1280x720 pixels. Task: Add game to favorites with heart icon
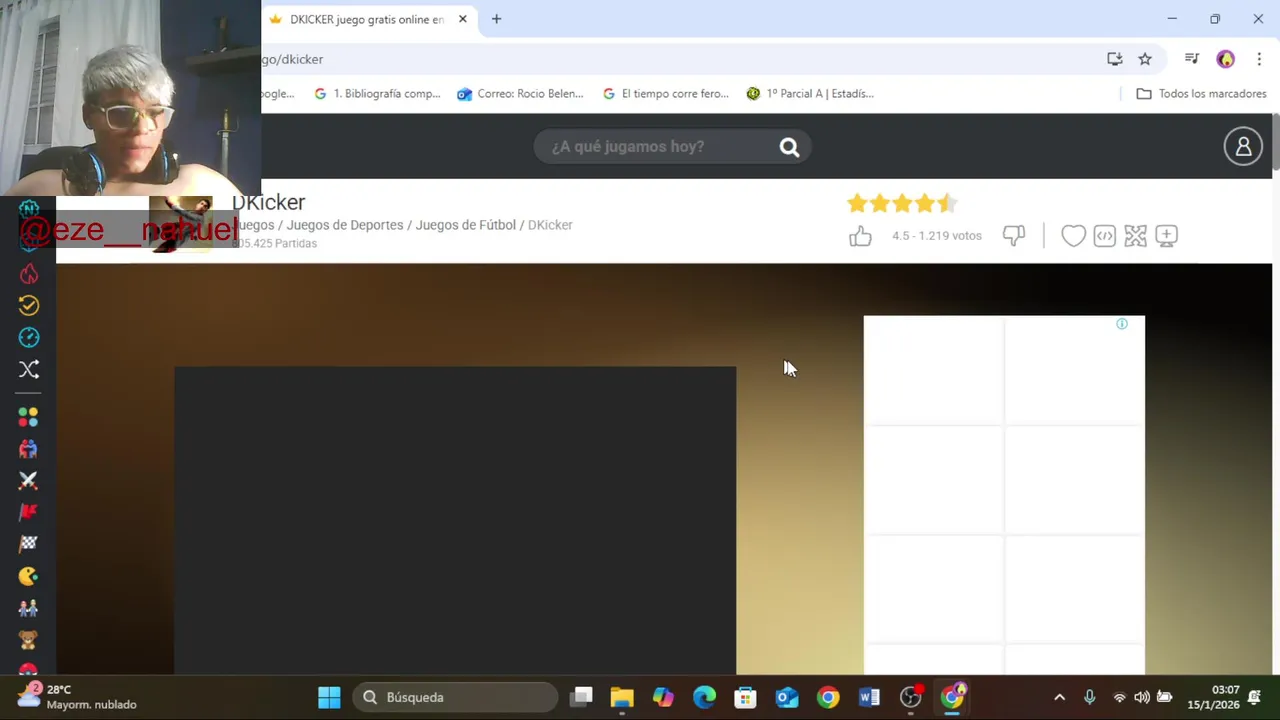pyautogui.click(x=1073, y=236)
